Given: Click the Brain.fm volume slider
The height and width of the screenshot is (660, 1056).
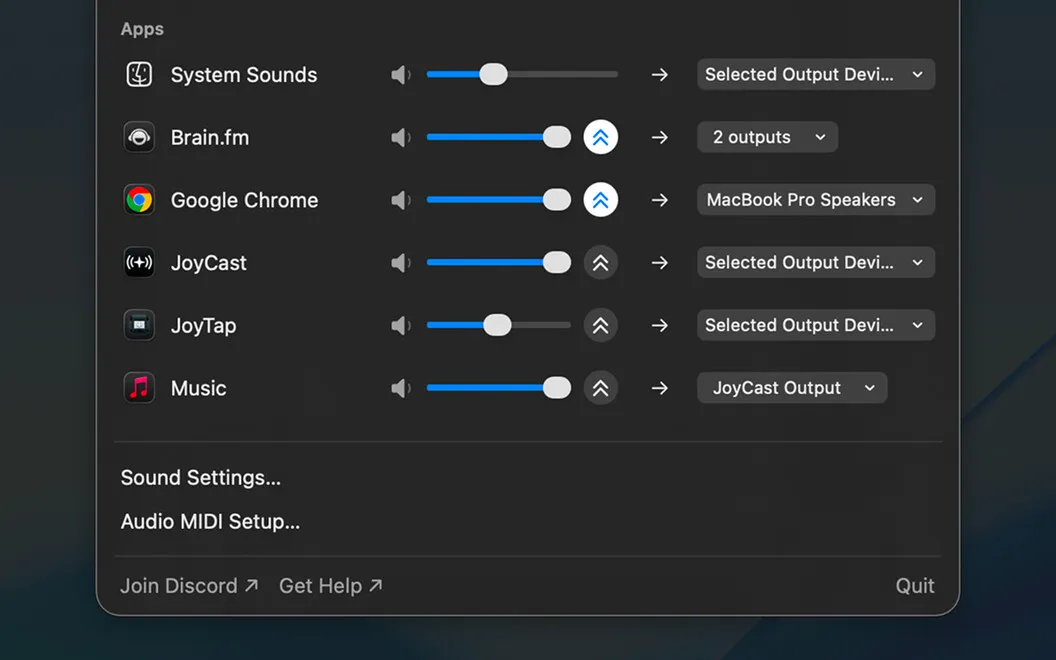Looking at the screenshot, I should [x=498, y=137].
